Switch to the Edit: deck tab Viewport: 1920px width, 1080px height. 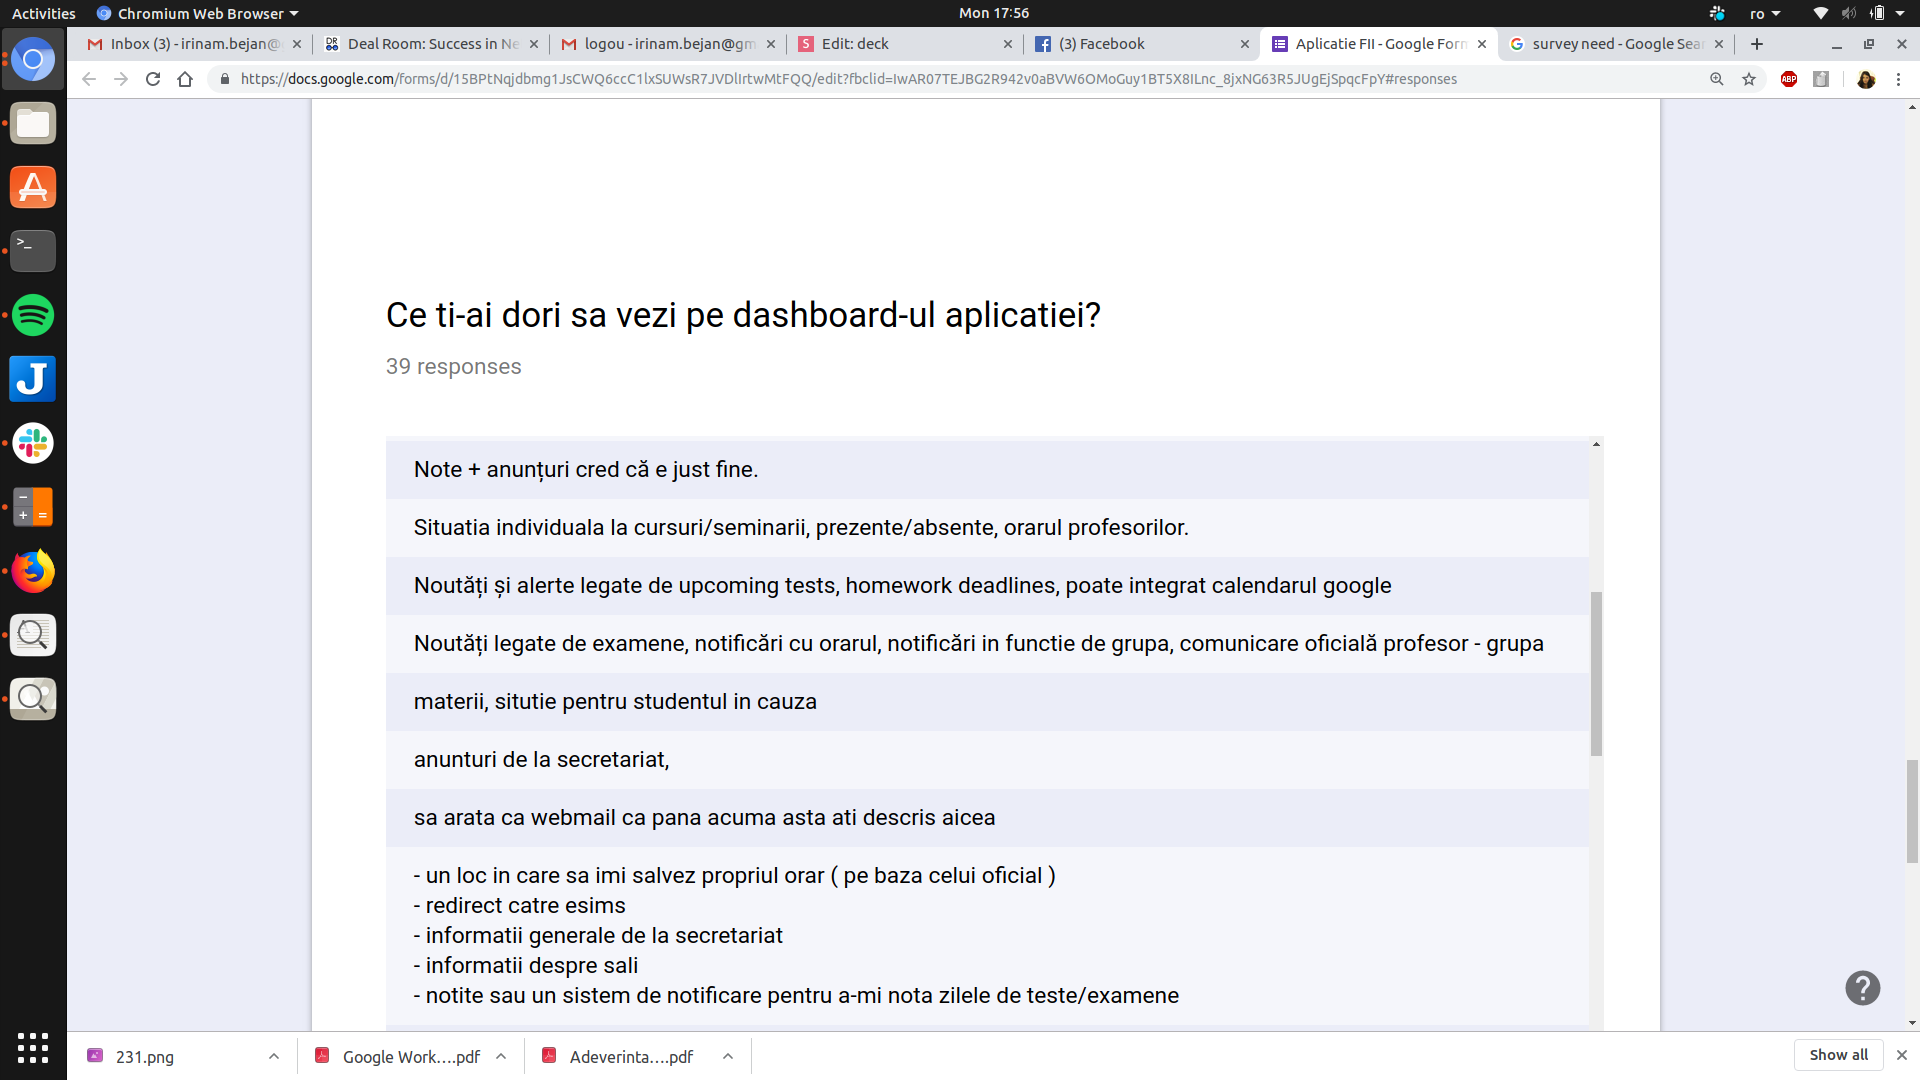pos(855,44)
